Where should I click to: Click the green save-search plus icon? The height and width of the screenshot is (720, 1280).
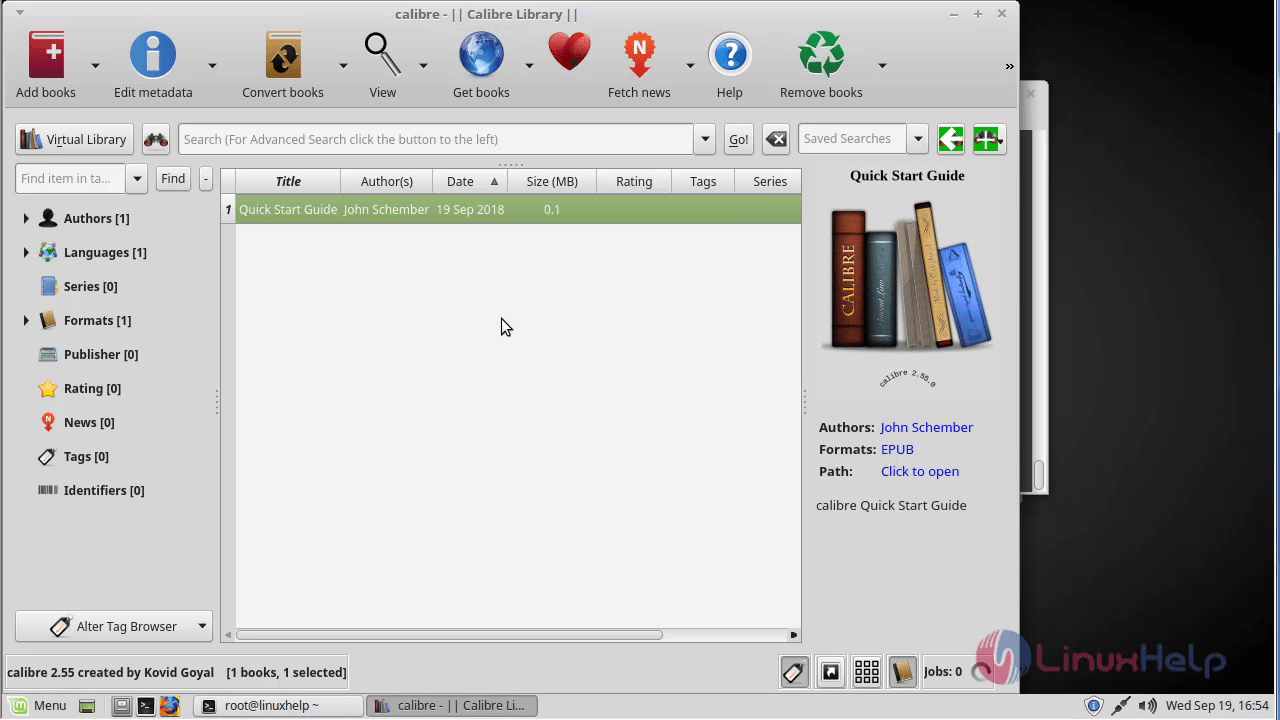pos(988,139)
